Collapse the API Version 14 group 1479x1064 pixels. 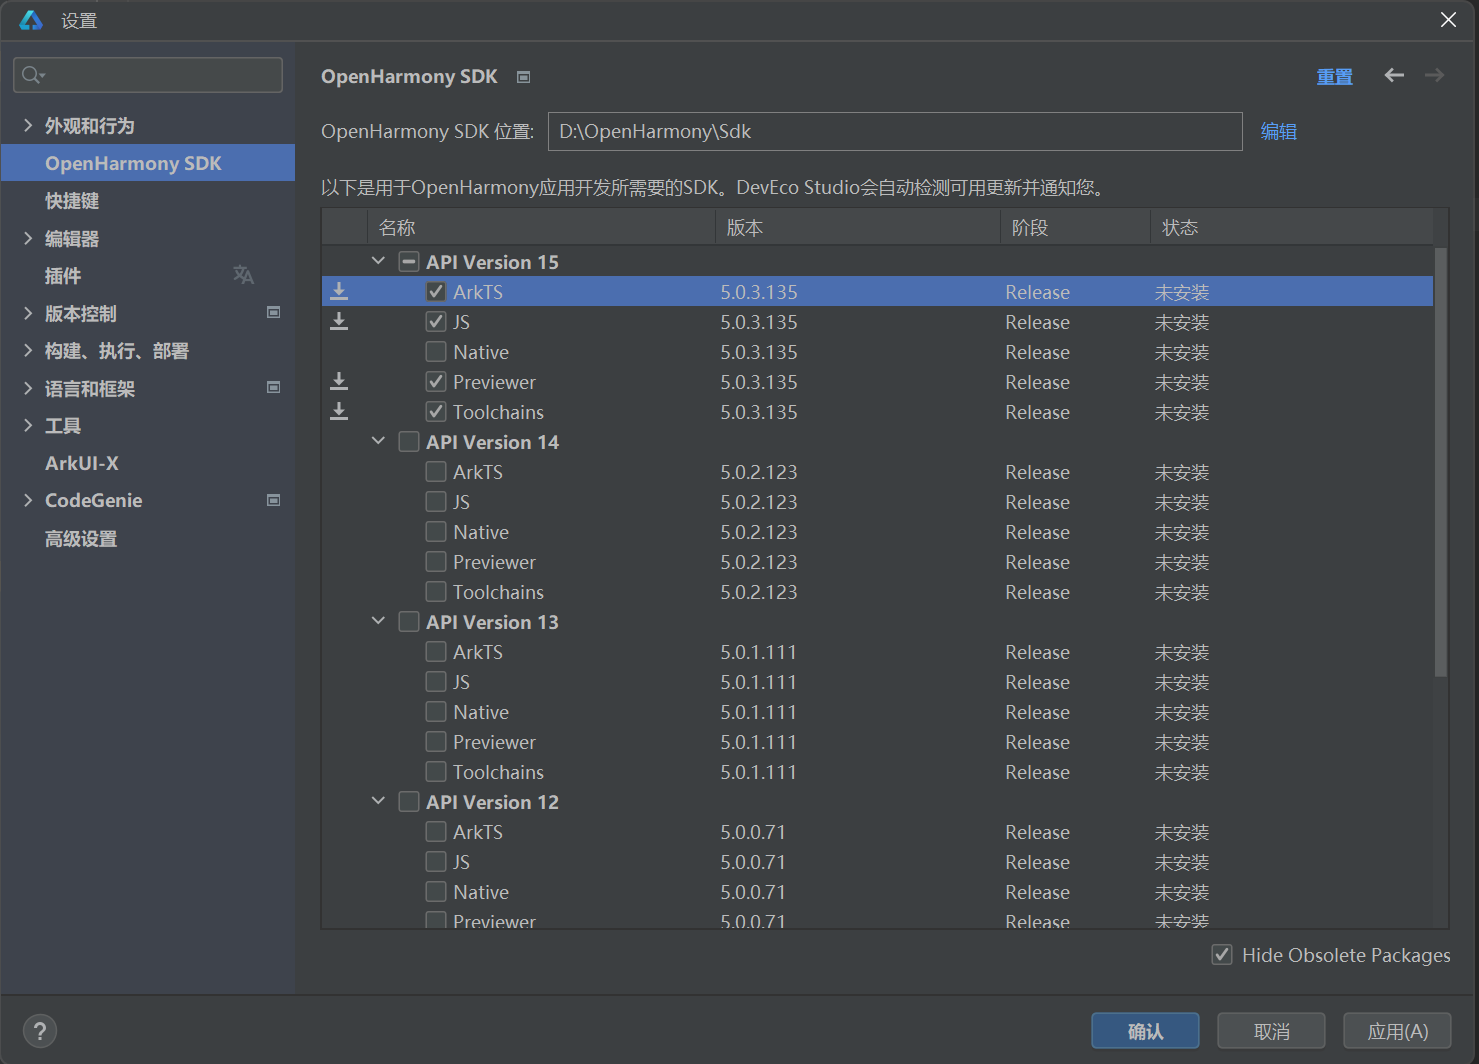378,441
